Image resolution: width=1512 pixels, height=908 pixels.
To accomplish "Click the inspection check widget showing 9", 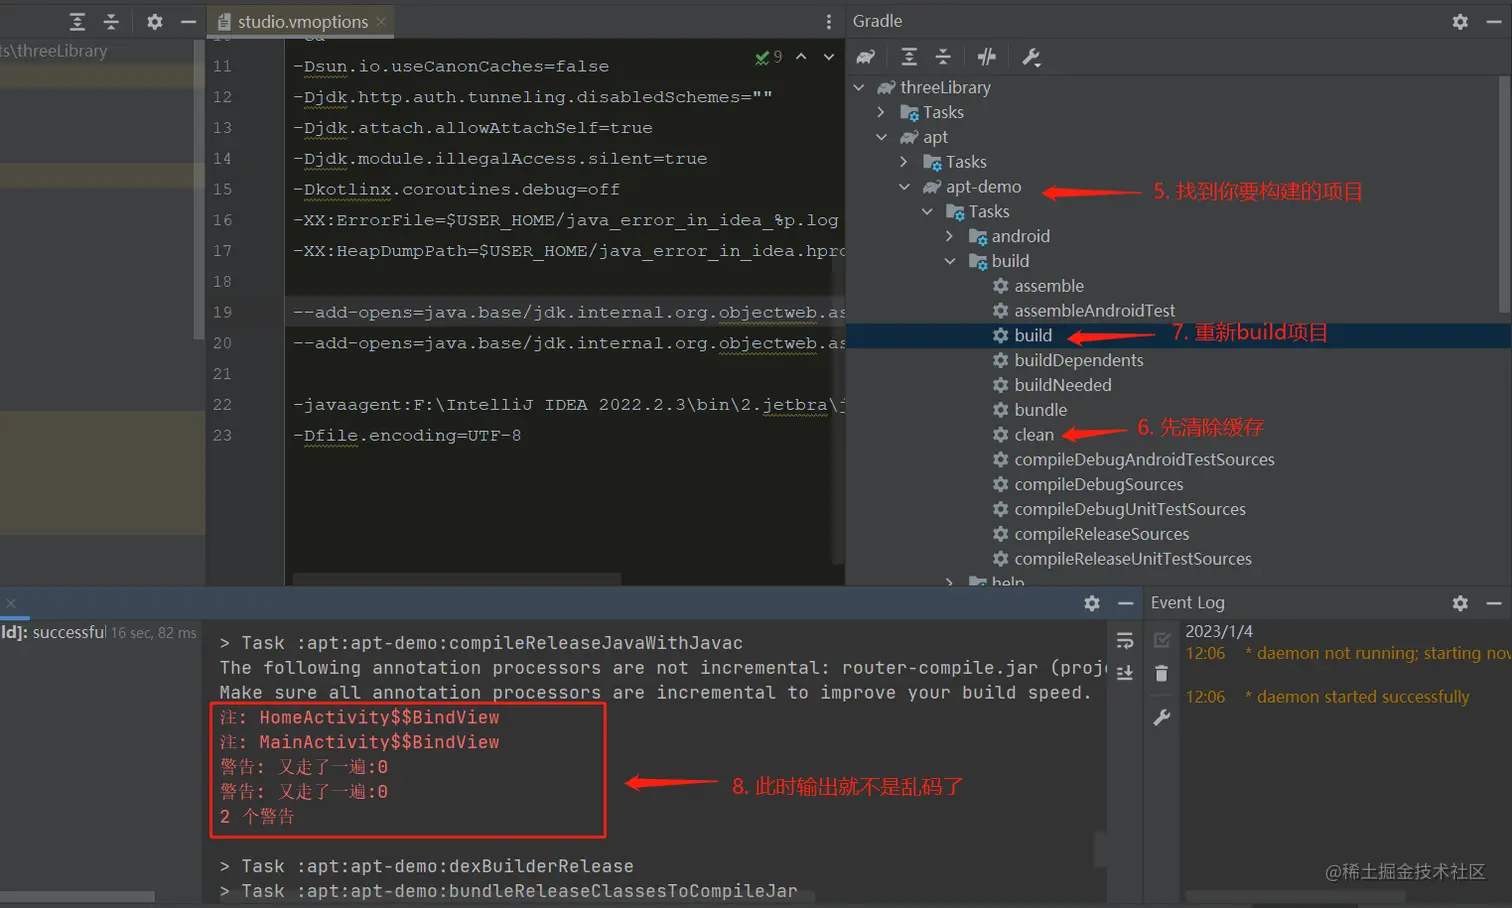I will tap(769, 57).
